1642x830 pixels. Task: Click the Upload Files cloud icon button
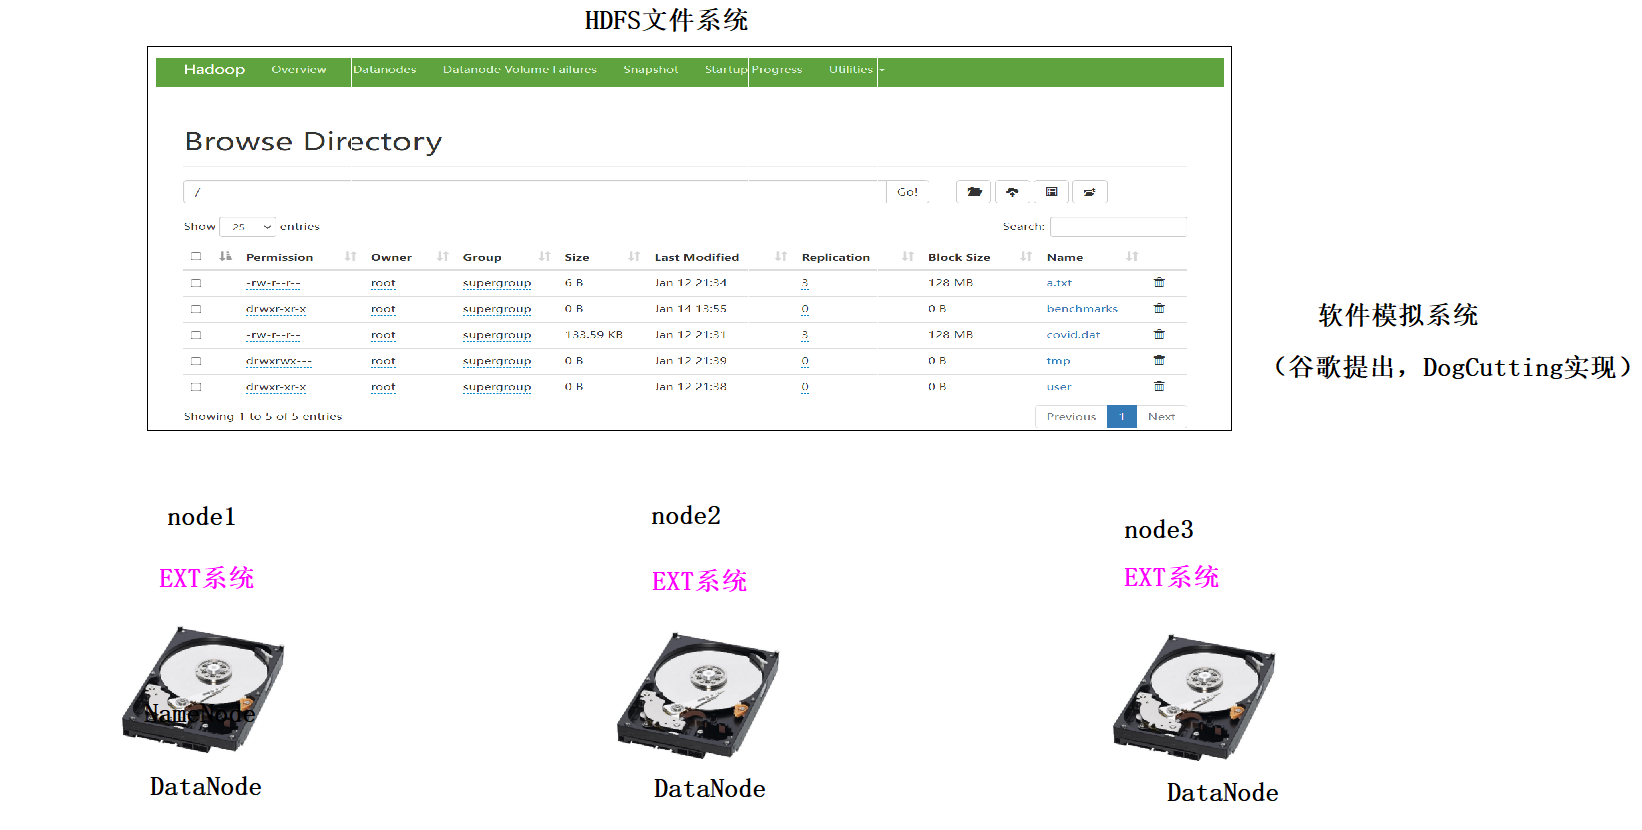pos(1012,192)
